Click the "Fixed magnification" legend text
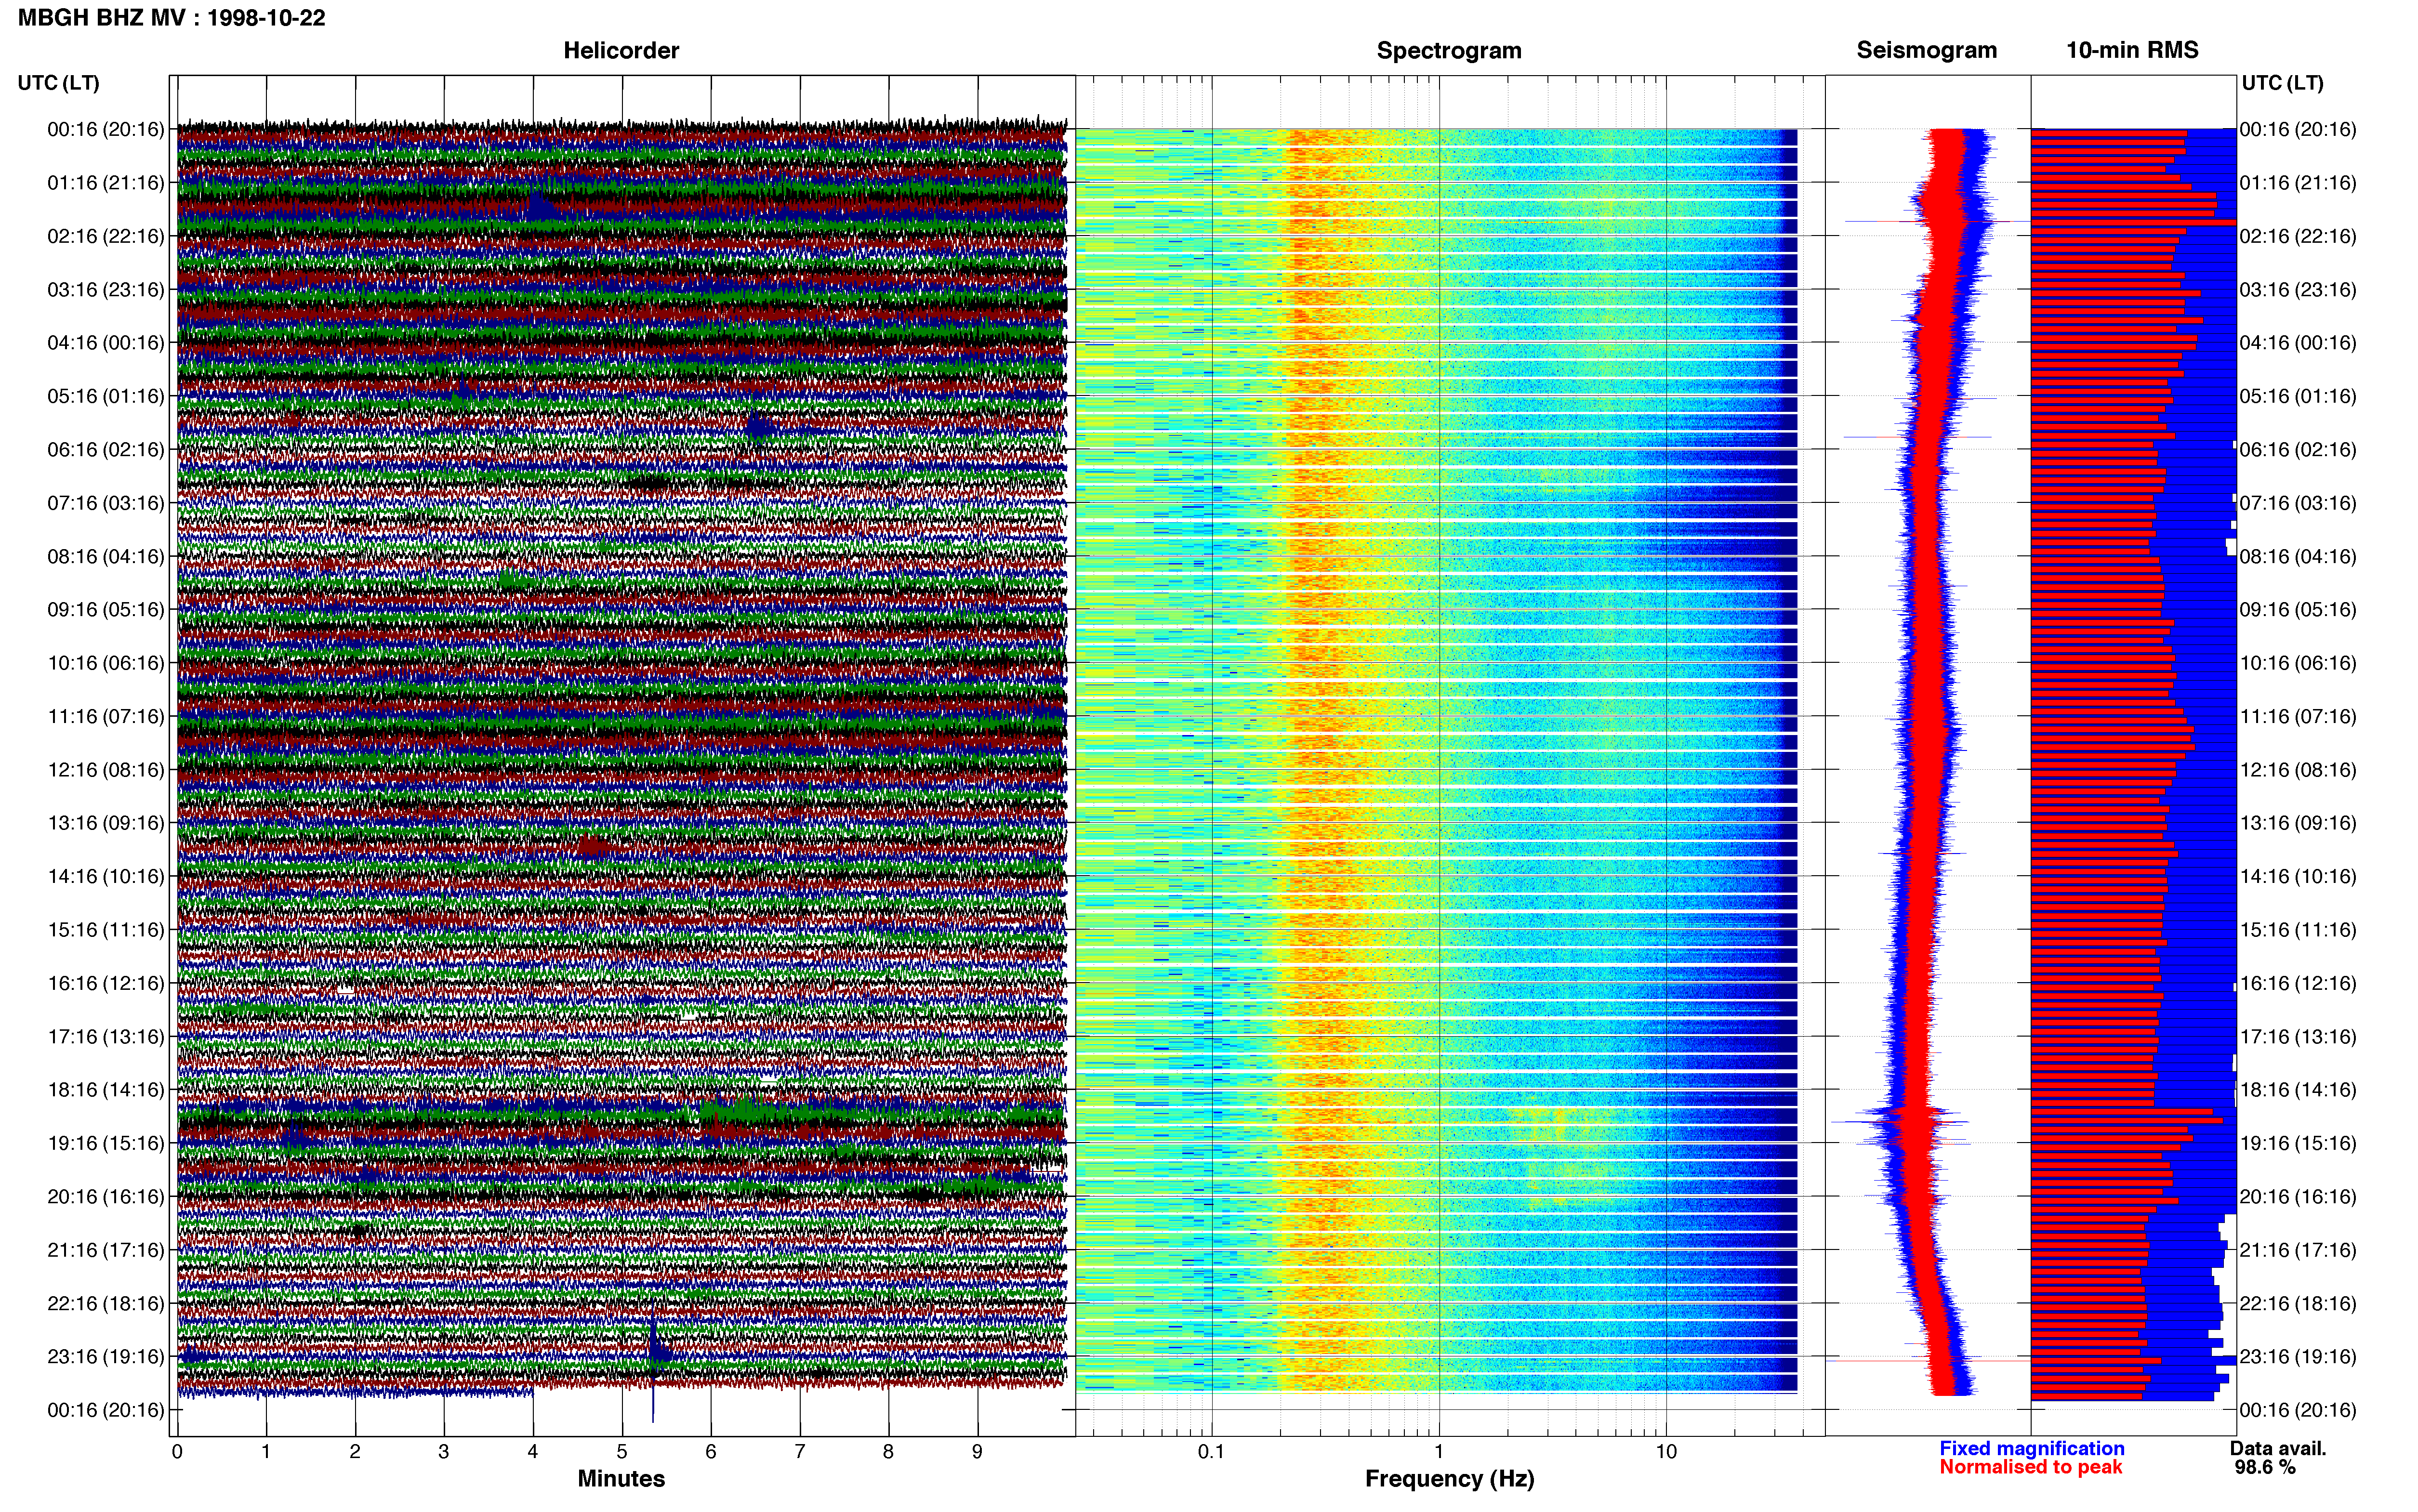This screenshot has height=1512, width=2418. pos(2031,1448)
